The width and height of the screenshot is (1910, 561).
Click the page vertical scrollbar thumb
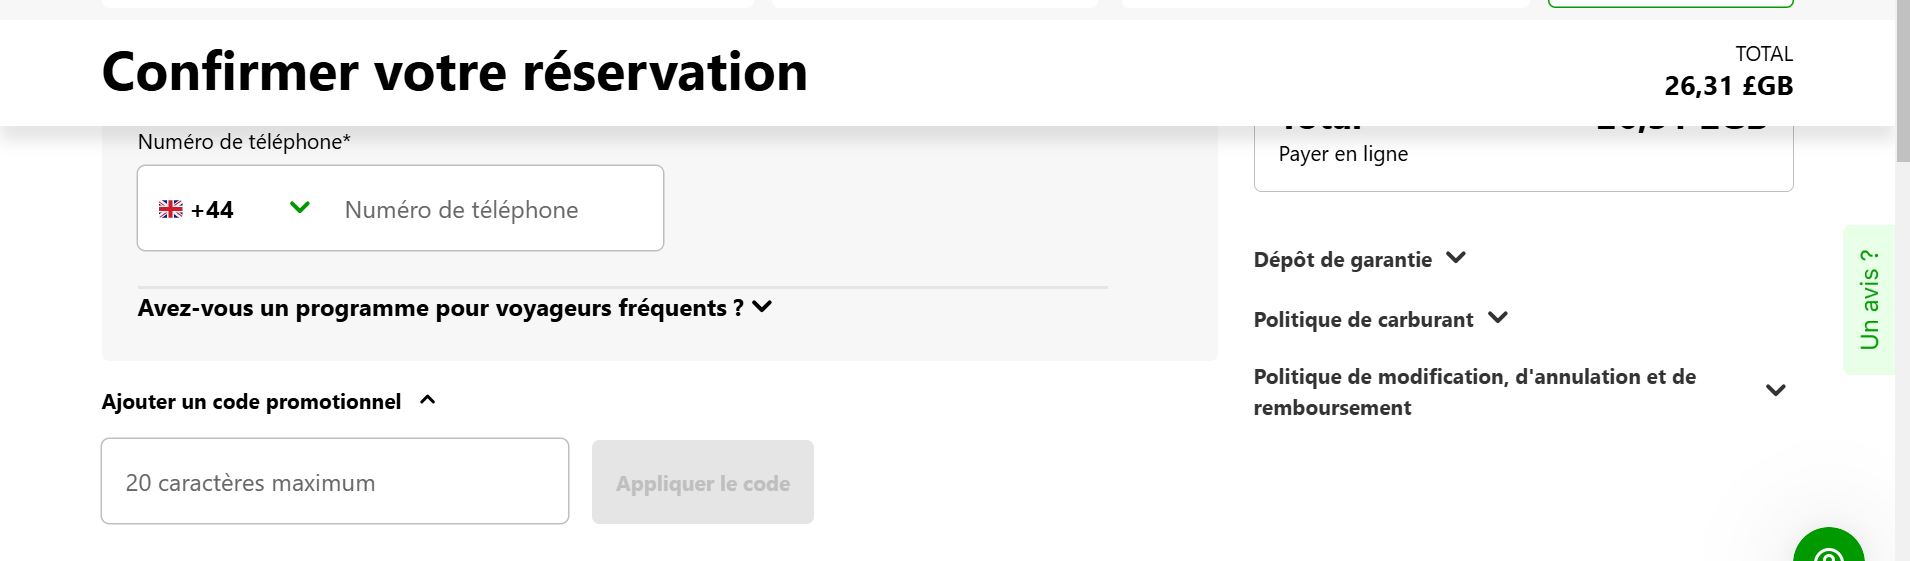click(1902, 80)
